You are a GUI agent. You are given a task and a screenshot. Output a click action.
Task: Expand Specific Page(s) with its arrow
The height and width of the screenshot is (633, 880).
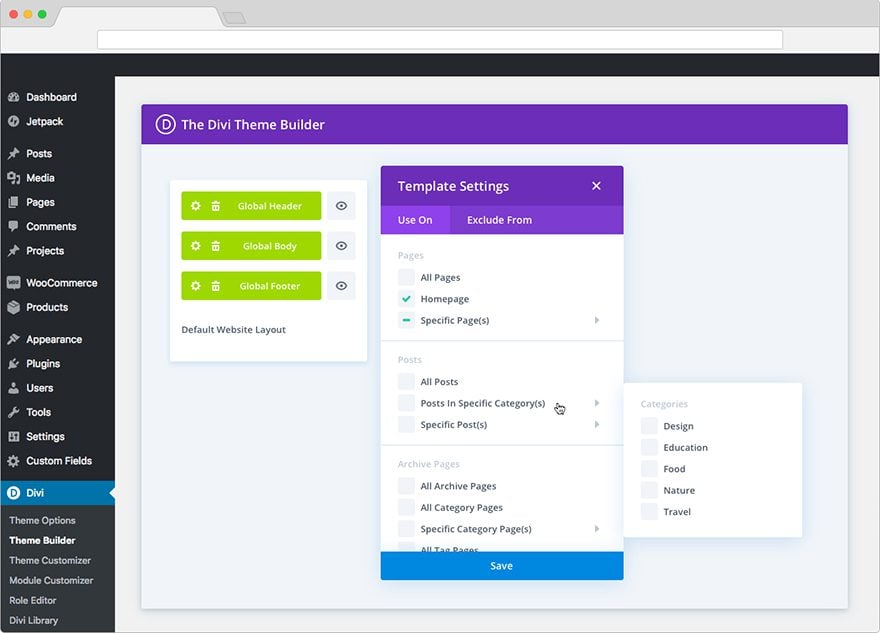[x=597, y=320]
